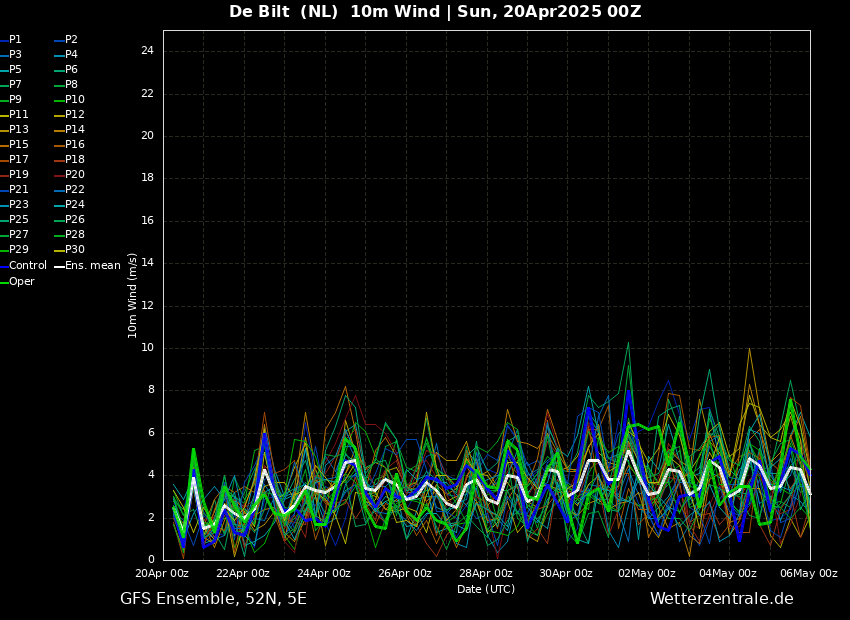850x620 pixels.
Task: Click the Oper legend entry
Action: click(17, 281)
